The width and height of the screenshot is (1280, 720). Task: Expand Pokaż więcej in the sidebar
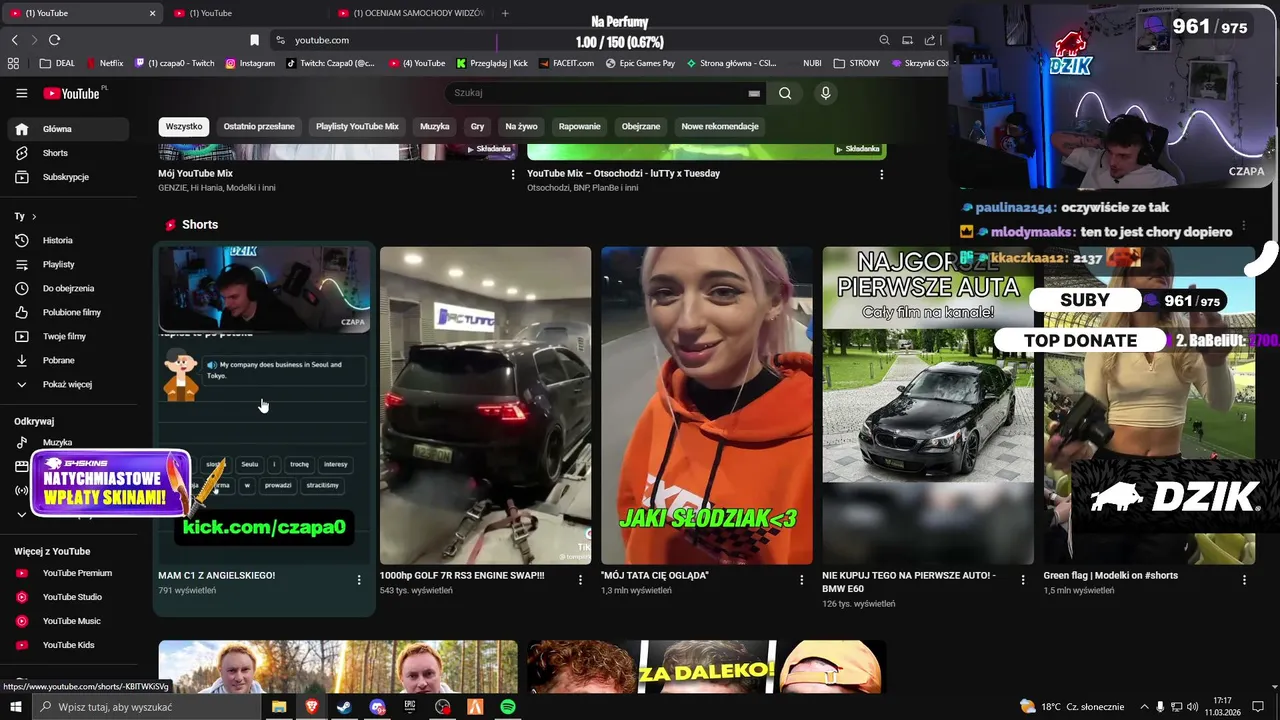[68, 384]
